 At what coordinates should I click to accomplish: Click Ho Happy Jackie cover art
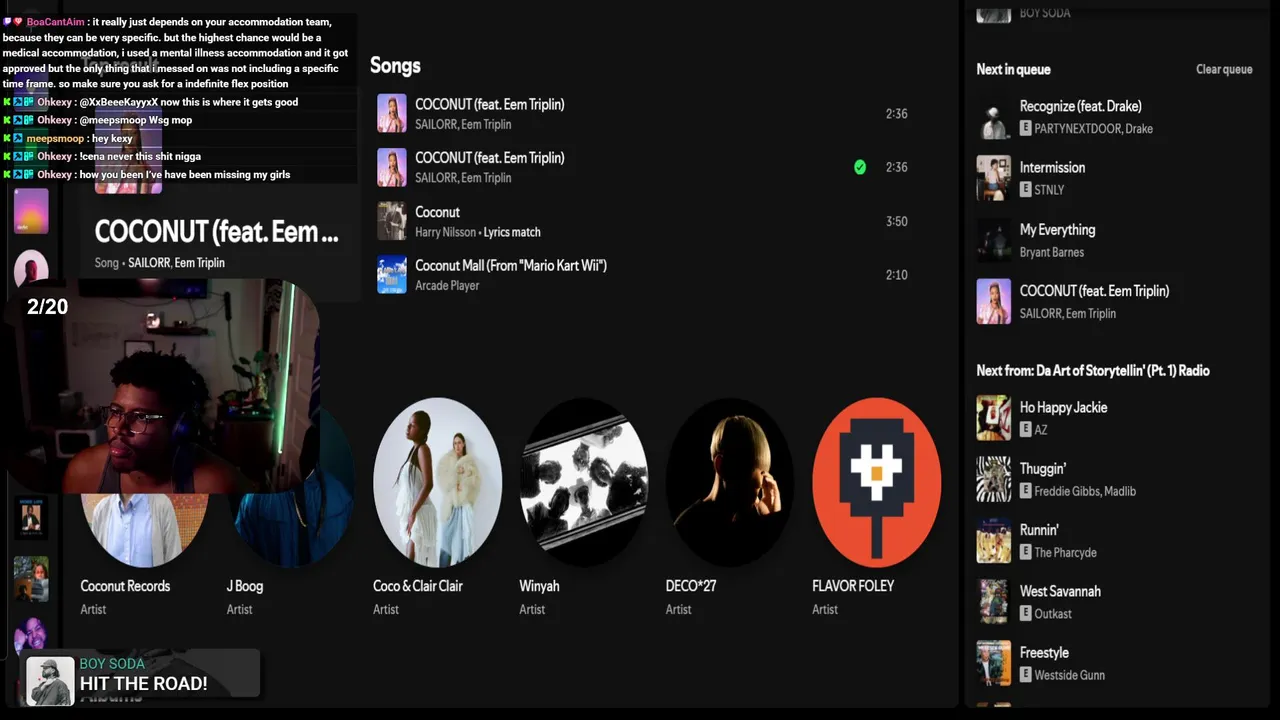[994, 418]
